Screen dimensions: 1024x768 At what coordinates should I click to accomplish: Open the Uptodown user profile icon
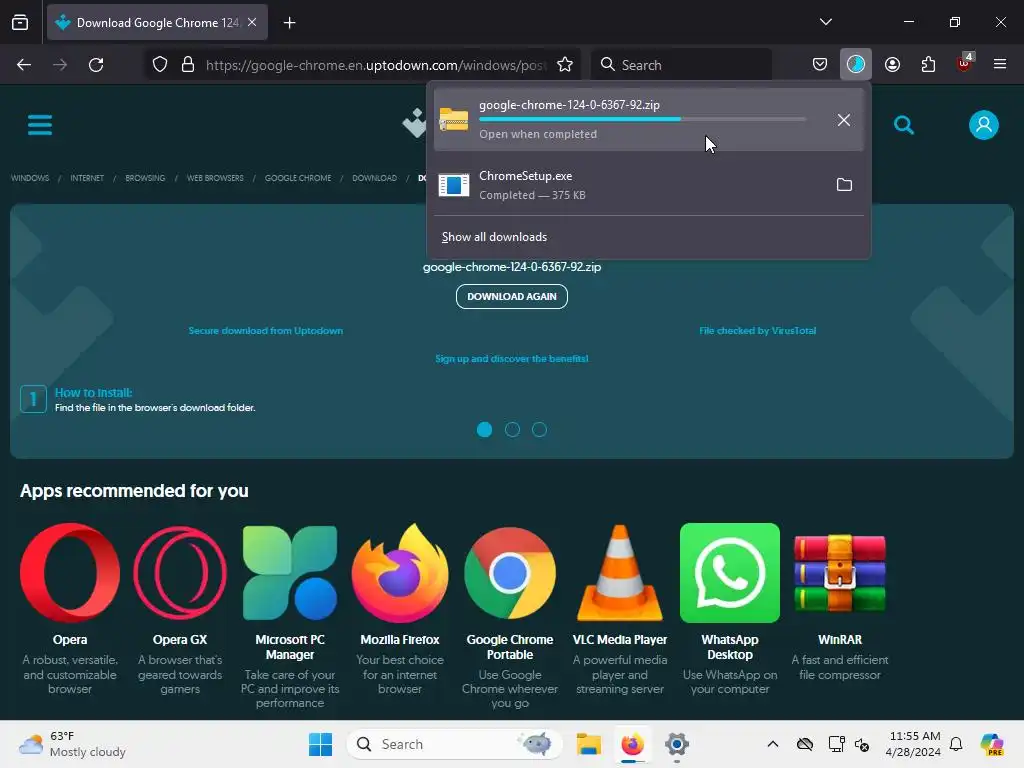click(984, 125)
